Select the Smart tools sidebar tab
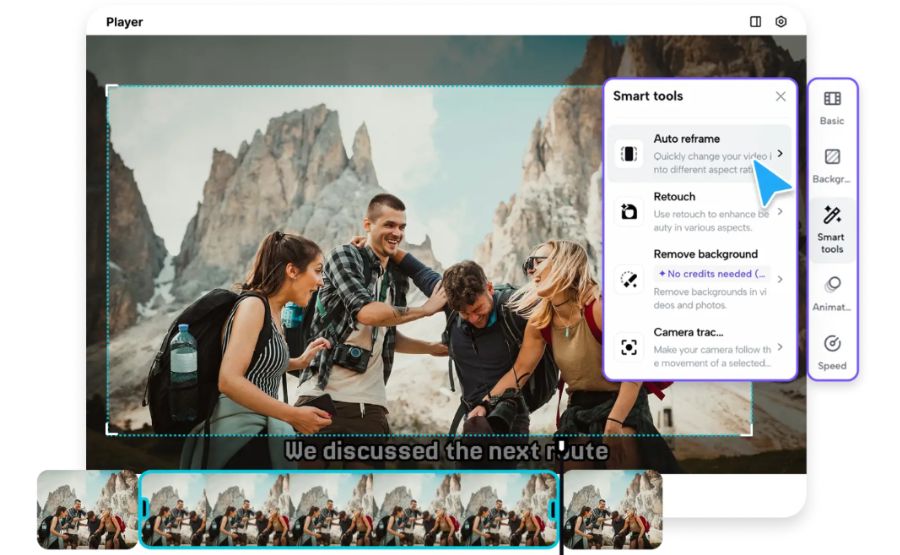Viewport: 900px width, 555px height. tap(832, 230)
